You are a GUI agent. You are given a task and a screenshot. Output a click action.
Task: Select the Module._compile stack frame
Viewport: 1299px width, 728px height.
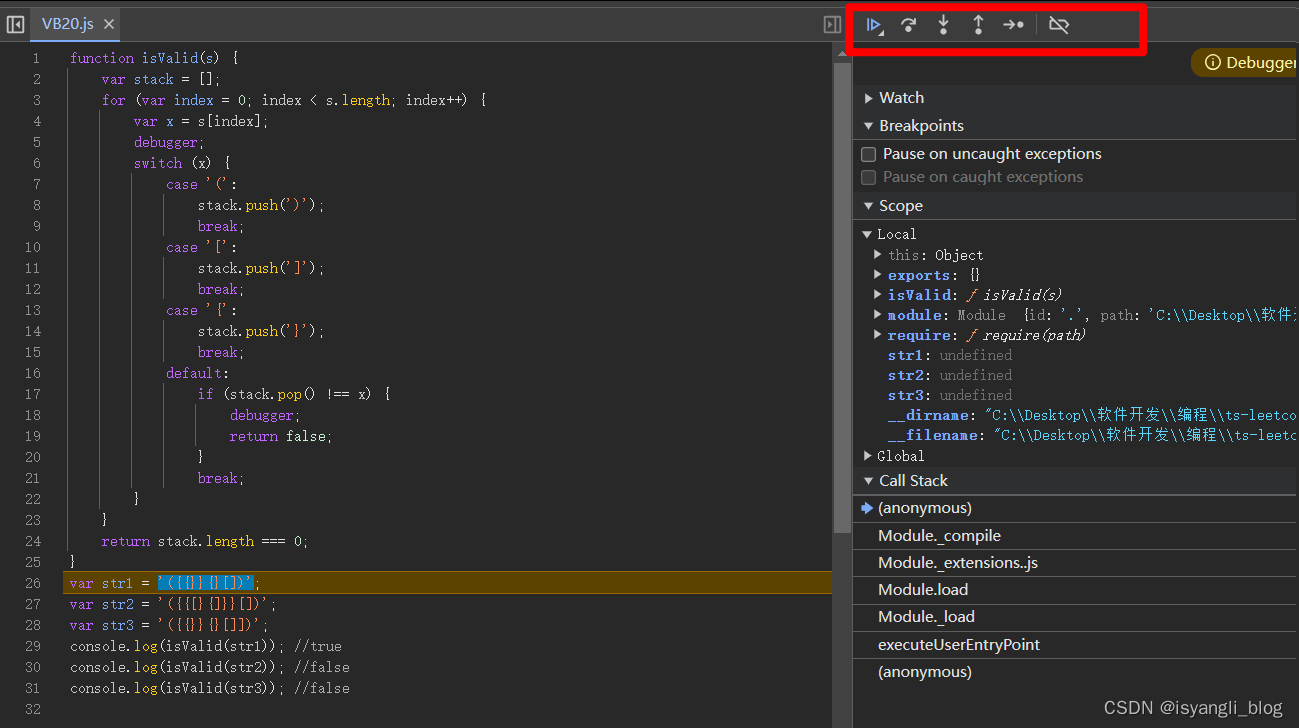pos(940,535)
